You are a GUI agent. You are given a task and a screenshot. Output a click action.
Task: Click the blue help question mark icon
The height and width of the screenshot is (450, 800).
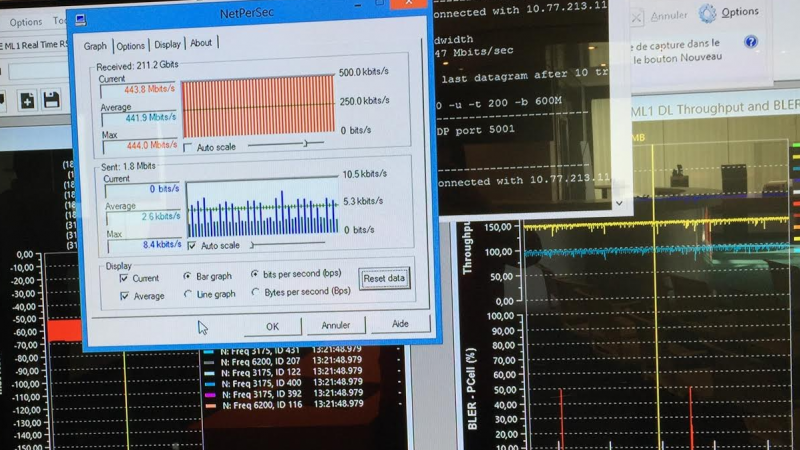click(x=751, y=42)
